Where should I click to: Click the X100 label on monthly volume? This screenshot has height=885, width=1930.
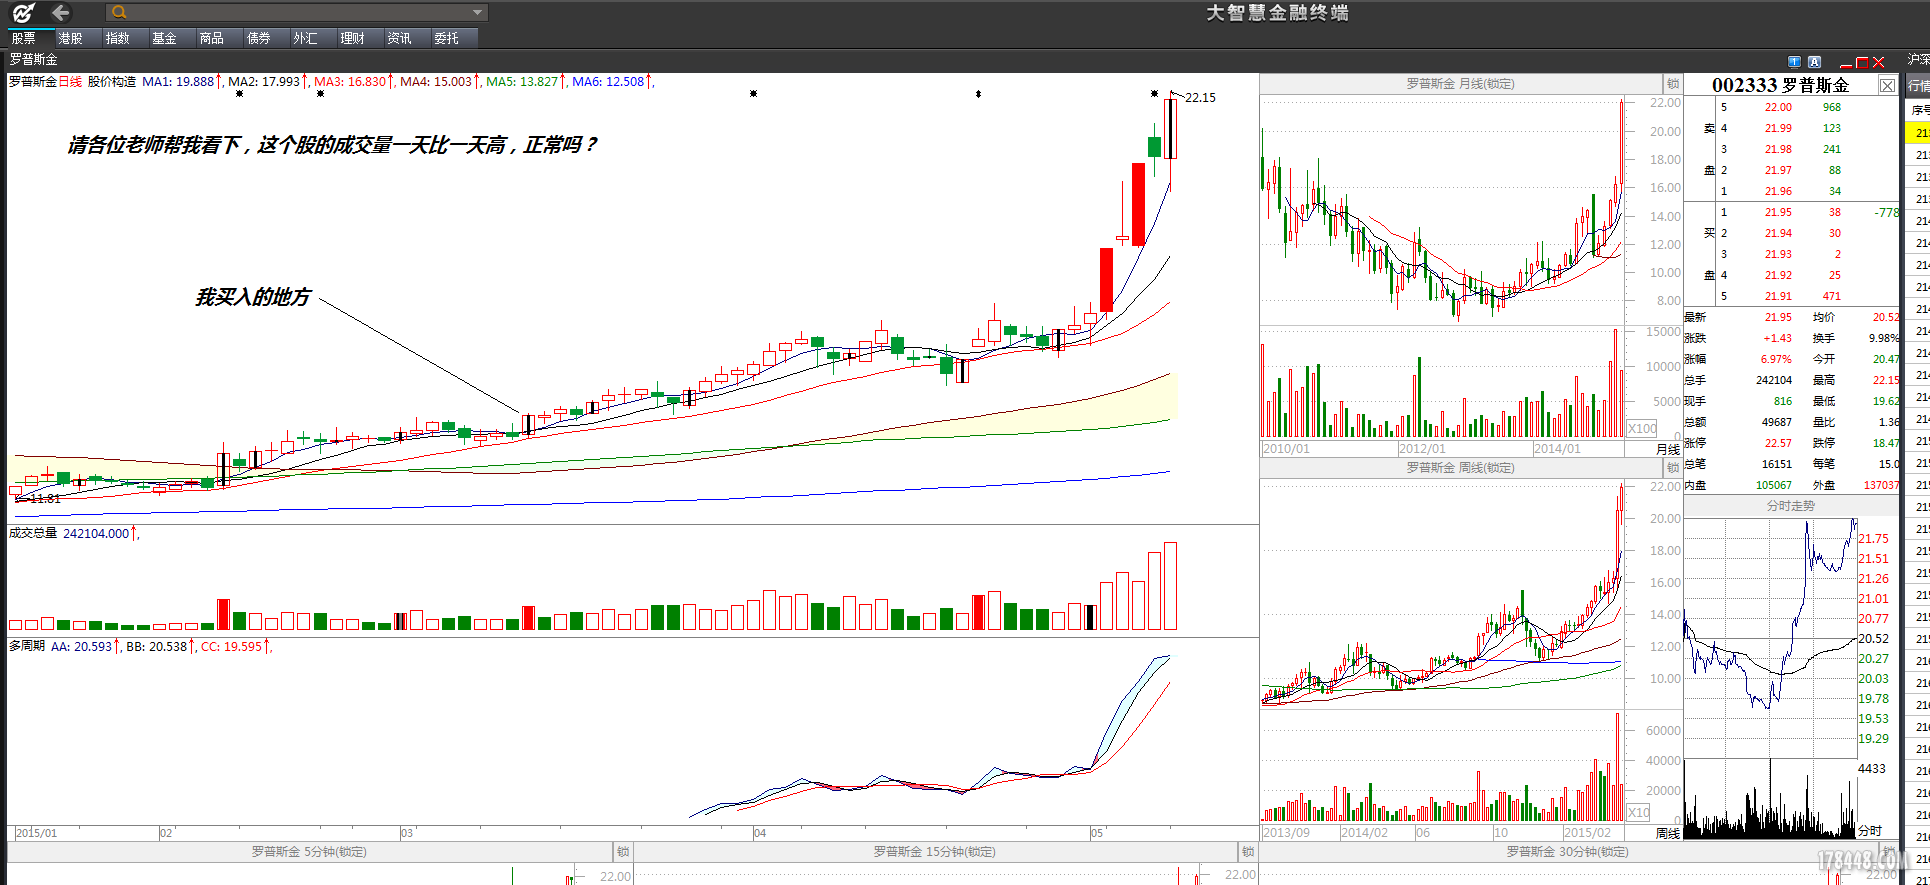pos(1642,429)
